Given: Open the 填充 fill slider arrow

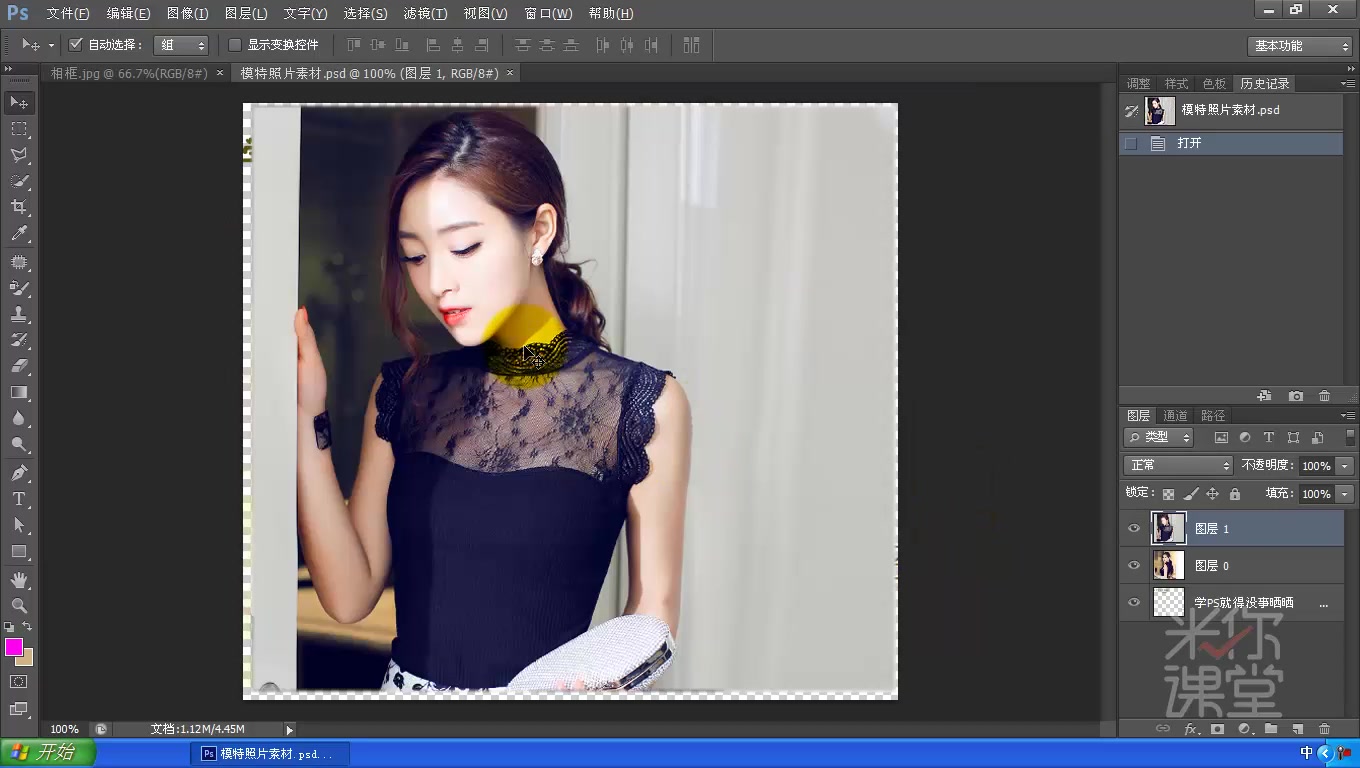Looking at the screenshot, I should tap(1344, 494).
